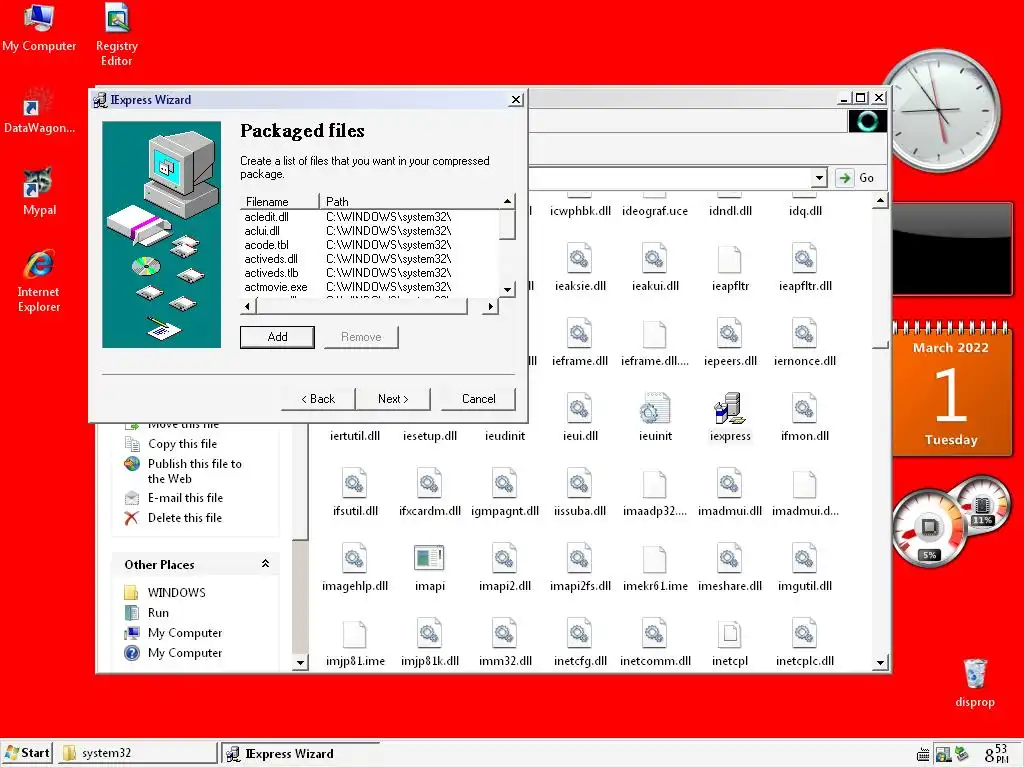Click the Next button in the wizard
The image size is (1024, 768).
click(392, 399)
